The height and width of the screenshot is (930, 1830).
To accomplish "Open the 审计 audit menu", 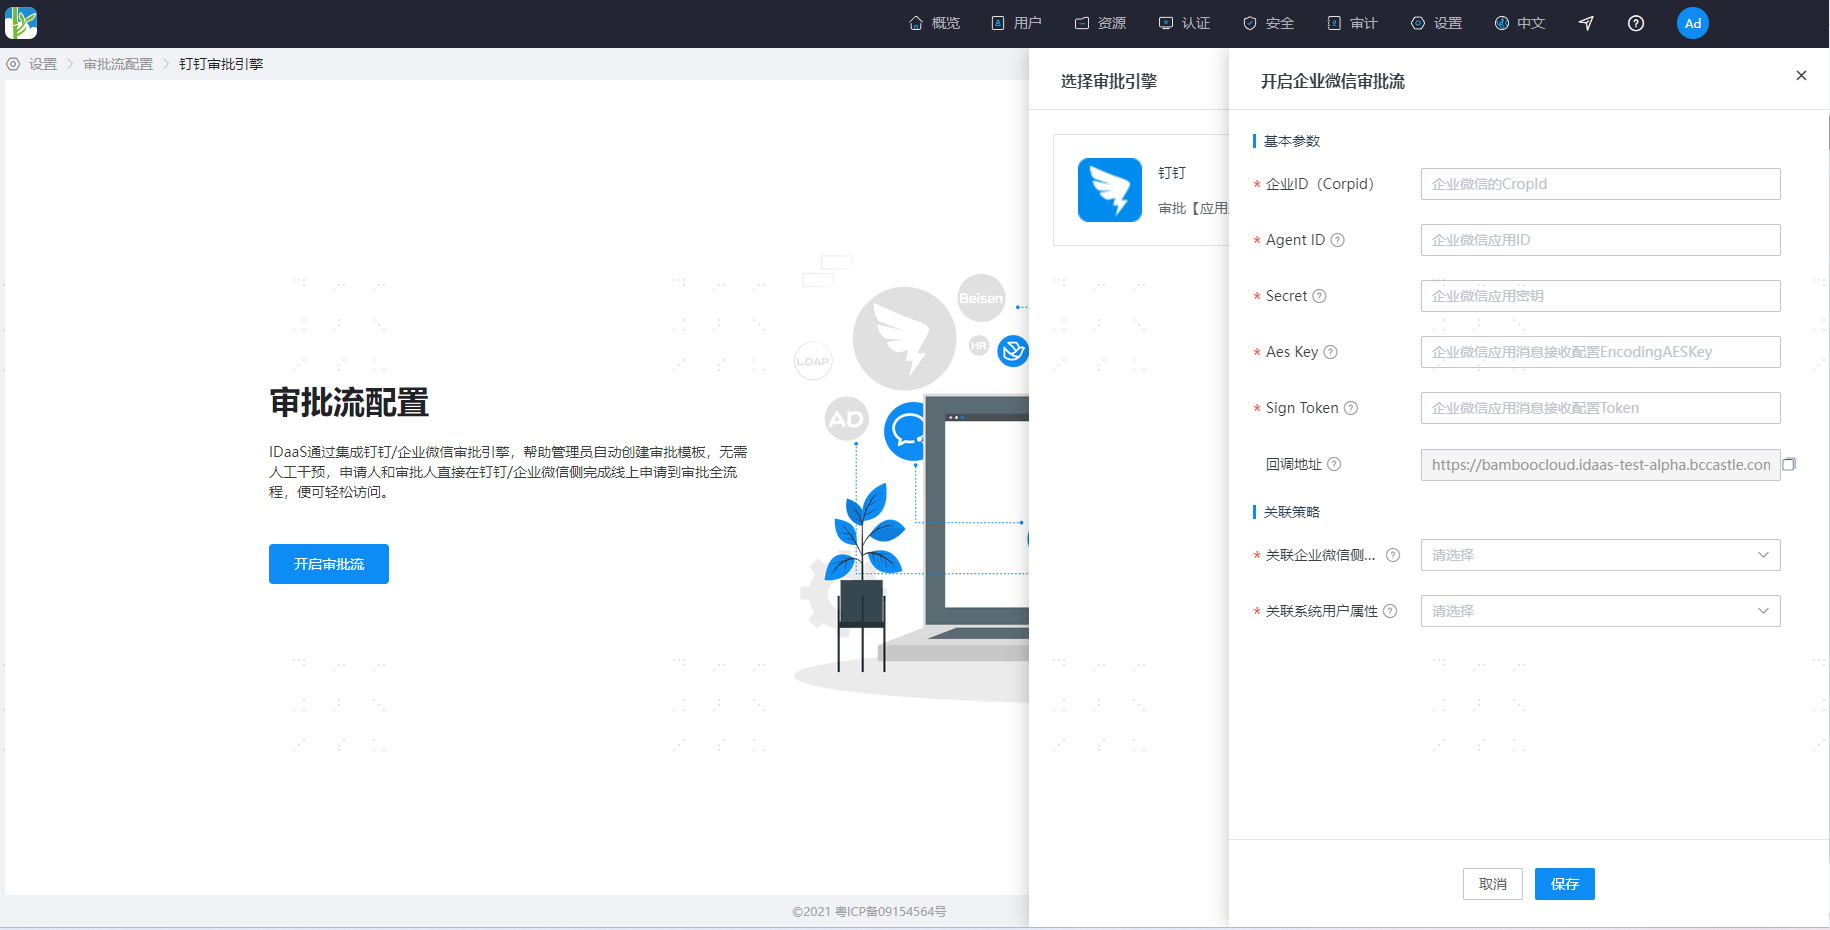I will point(1352,23).
